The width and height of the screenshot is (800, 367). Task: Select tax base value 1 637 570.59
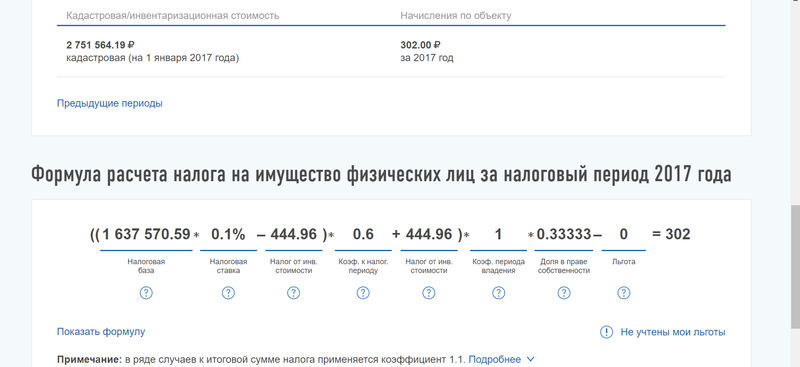tap(146, 234)
